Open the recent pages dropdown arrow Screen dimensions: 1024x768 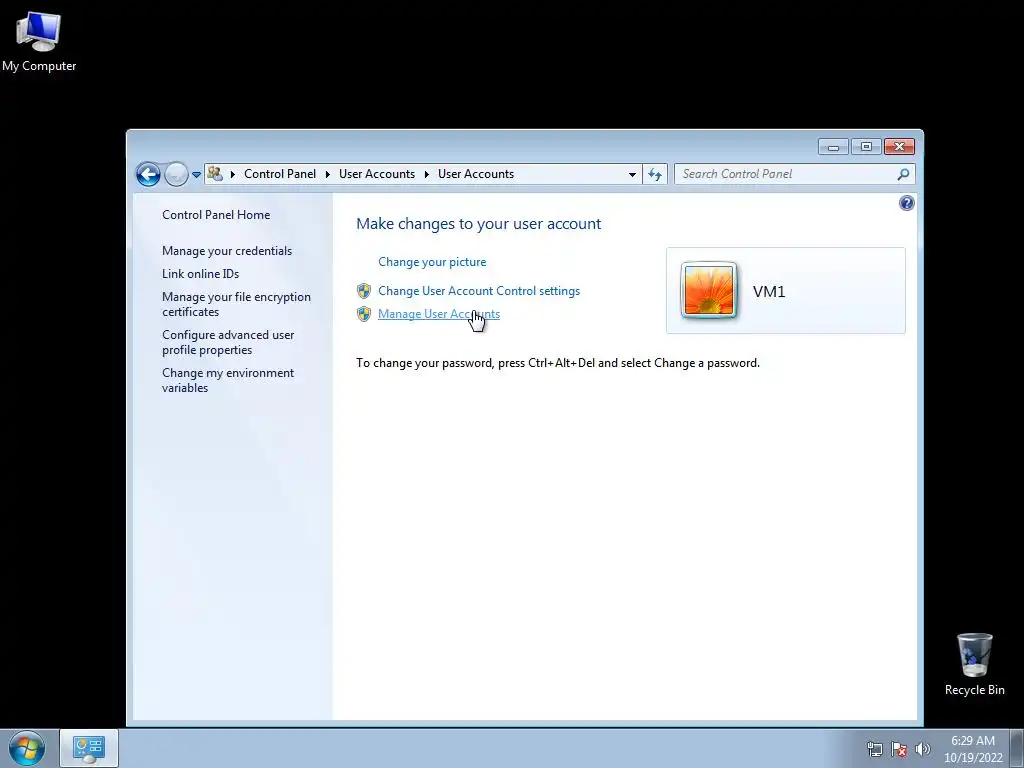(x=196, y=175)
